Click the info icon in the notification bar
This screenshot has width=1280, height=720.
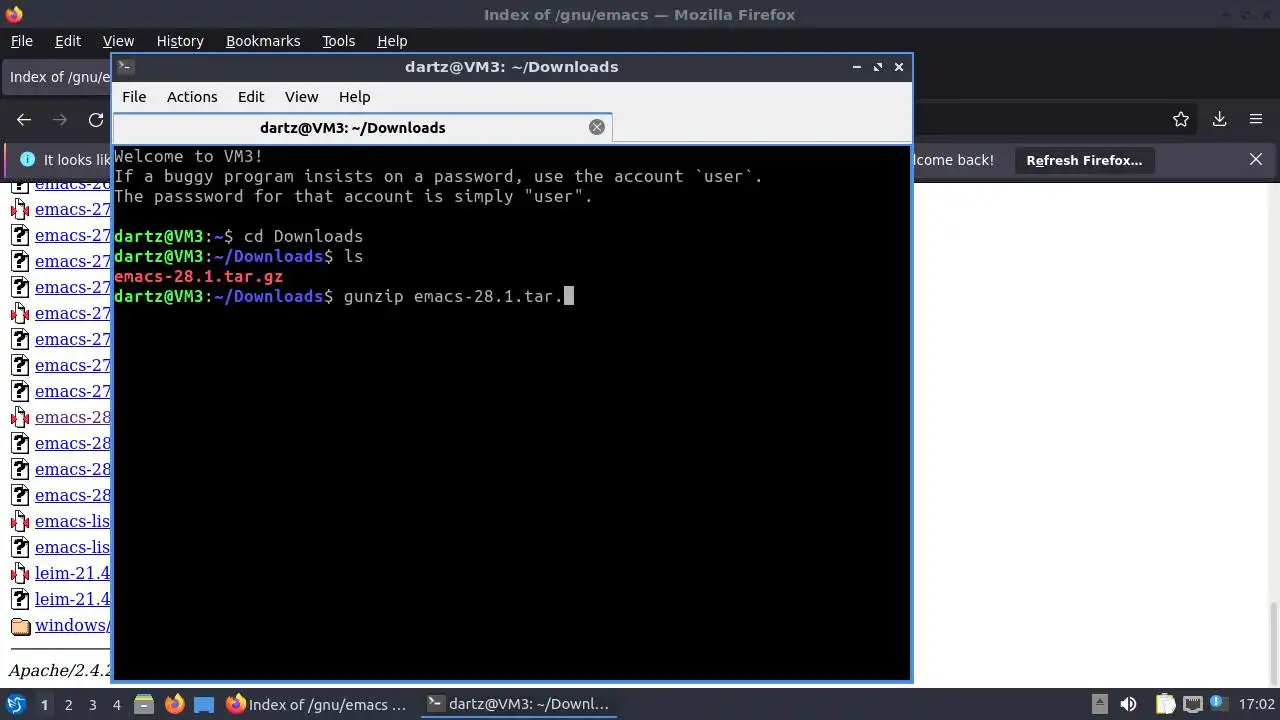pyautogui.click(x=27, y=160)
